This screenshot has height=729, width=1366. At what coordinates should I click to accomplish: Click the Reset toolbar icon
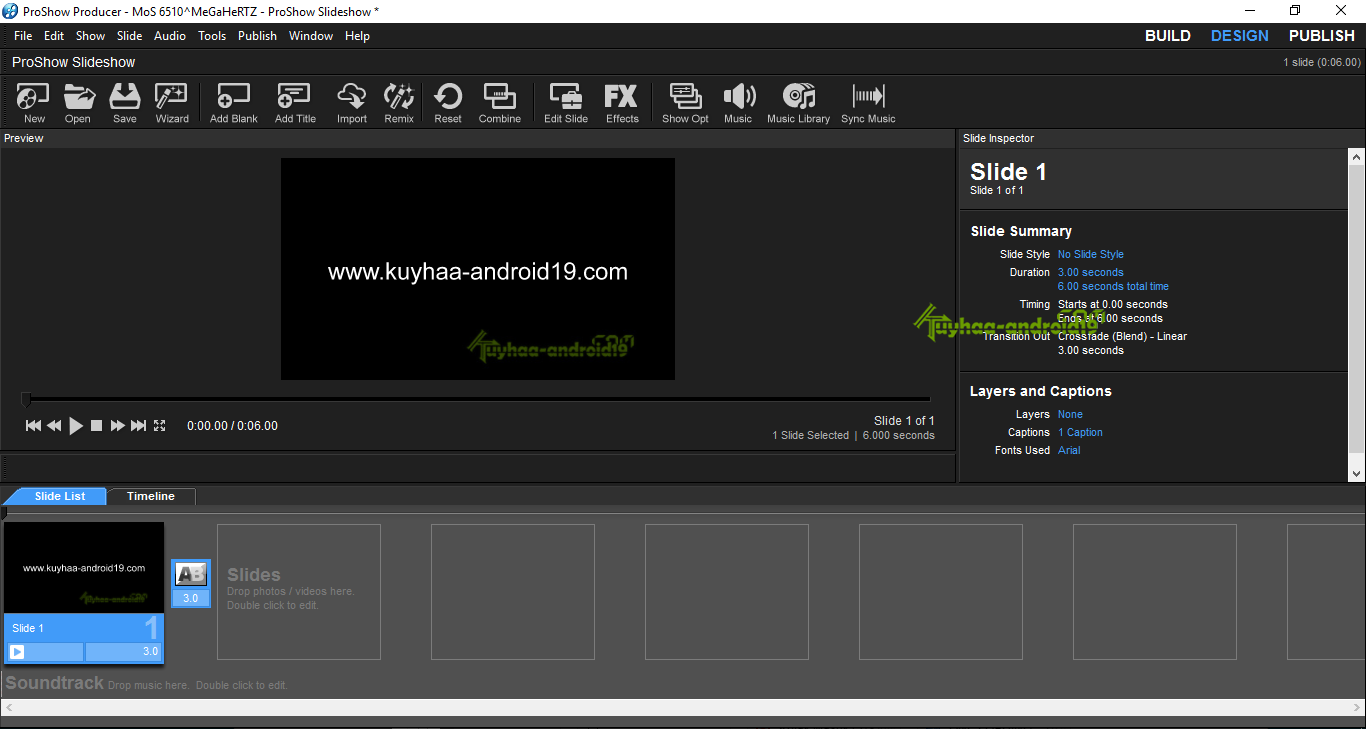(x=448, y=103)
